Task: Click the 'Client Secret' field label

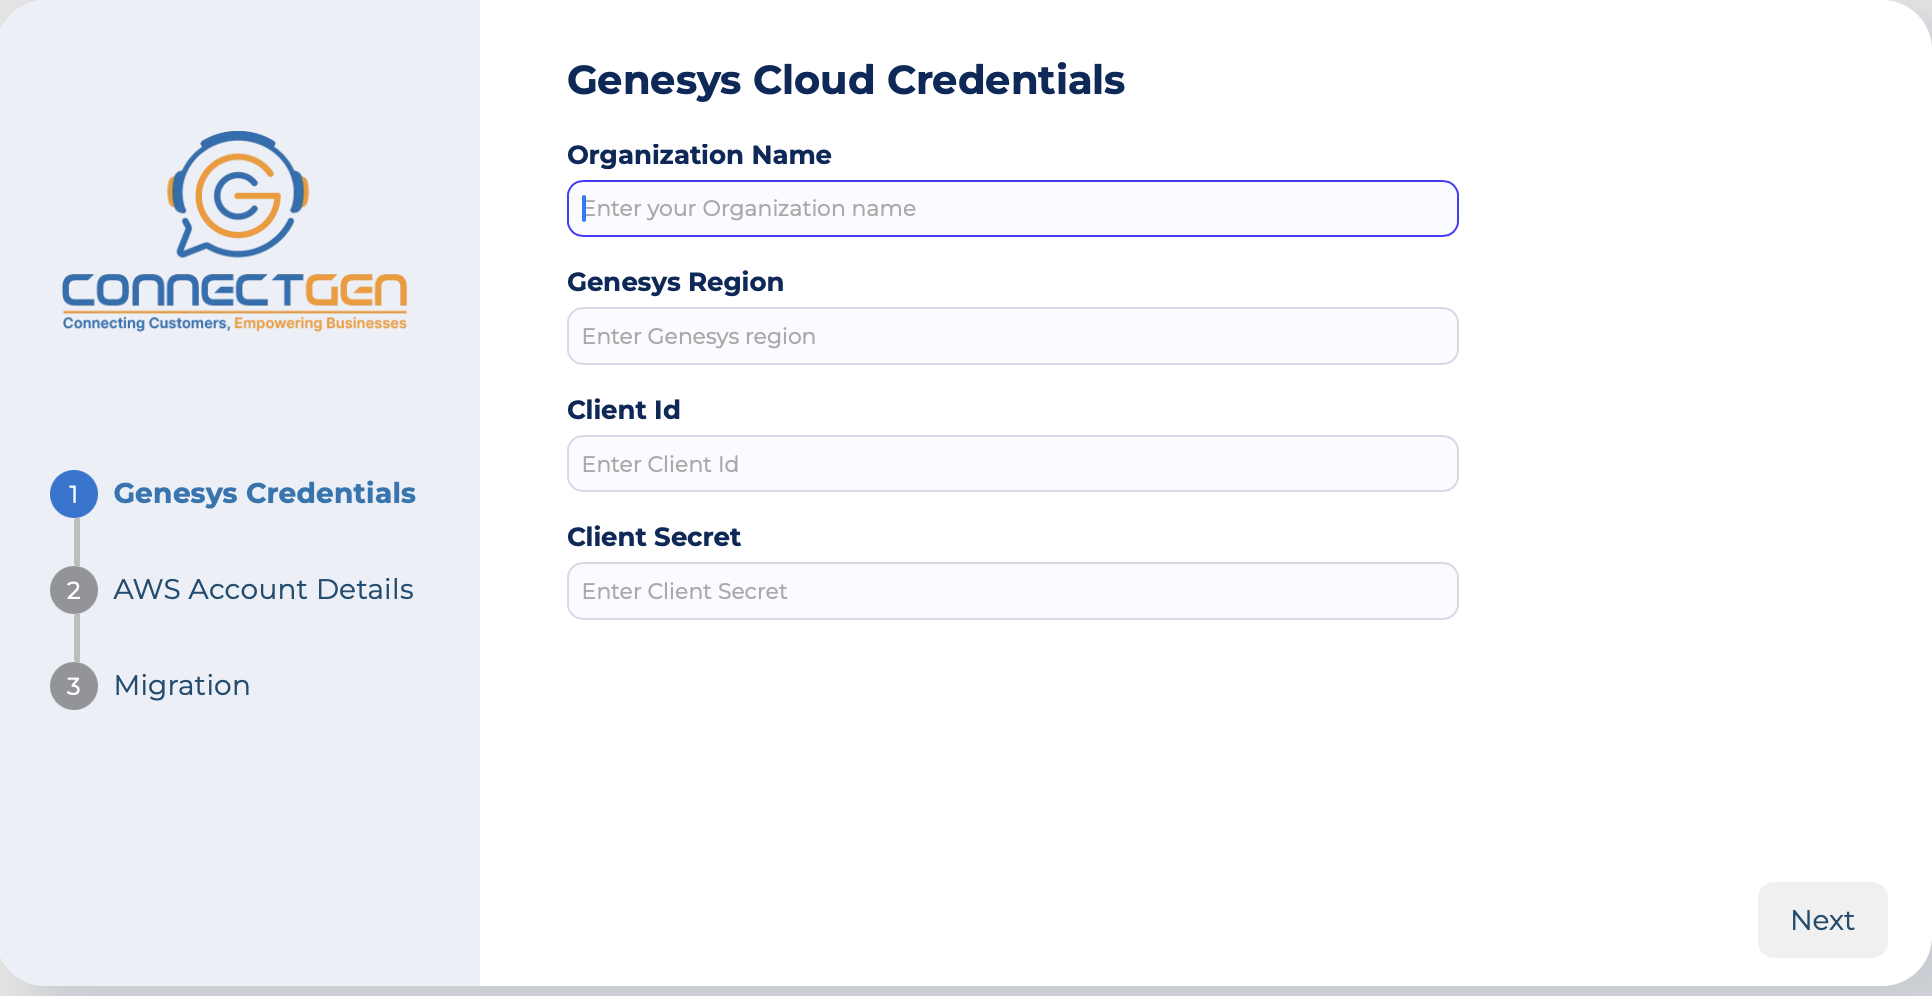Action: pyautogui.click(x=654, y=537)
